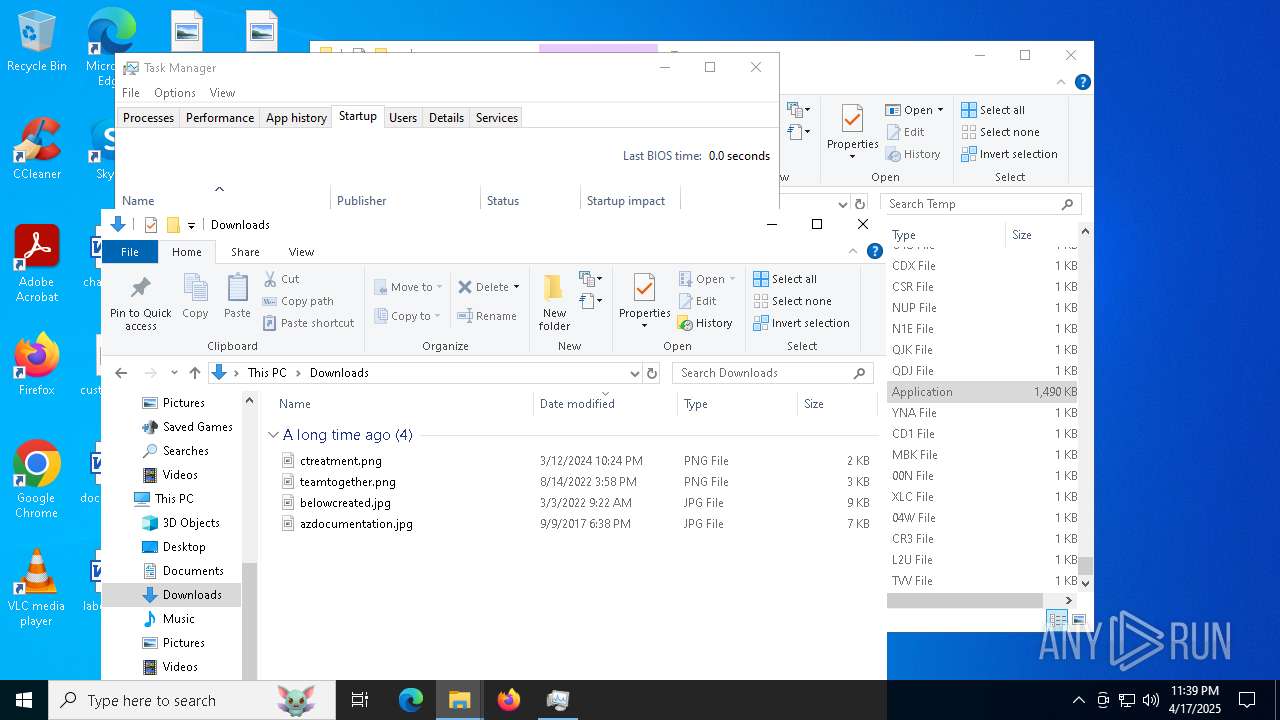The height and width of the screenshot is (720, 1280).
Task: Click the Type here to search box
Action: (192, 700)
